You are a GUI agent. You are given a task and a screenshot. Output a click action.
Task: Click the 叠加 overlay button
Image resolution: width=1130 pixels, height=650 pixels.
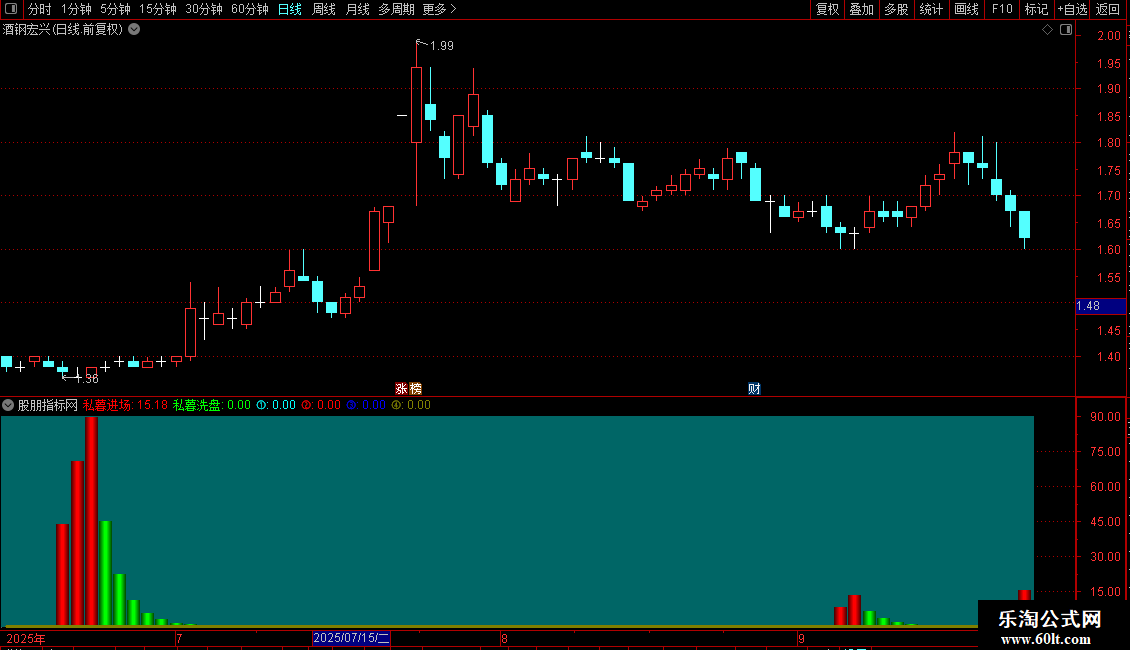point(861,9)
